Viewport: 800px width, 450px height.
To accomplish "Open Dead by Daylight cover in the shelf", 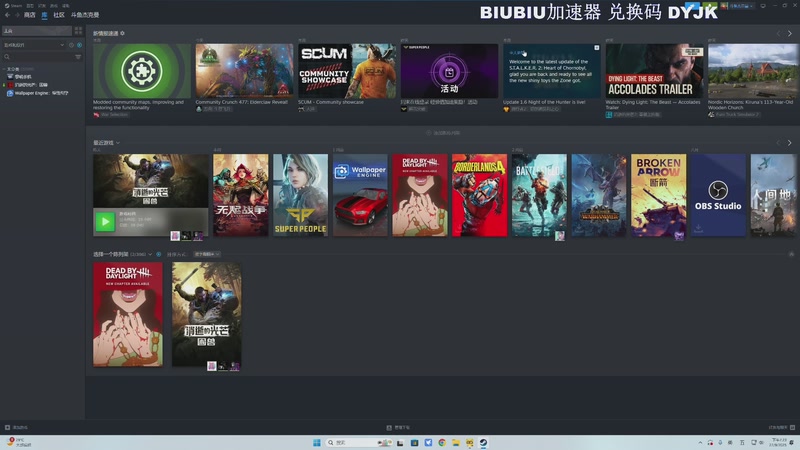I will [x=128, y=314].
